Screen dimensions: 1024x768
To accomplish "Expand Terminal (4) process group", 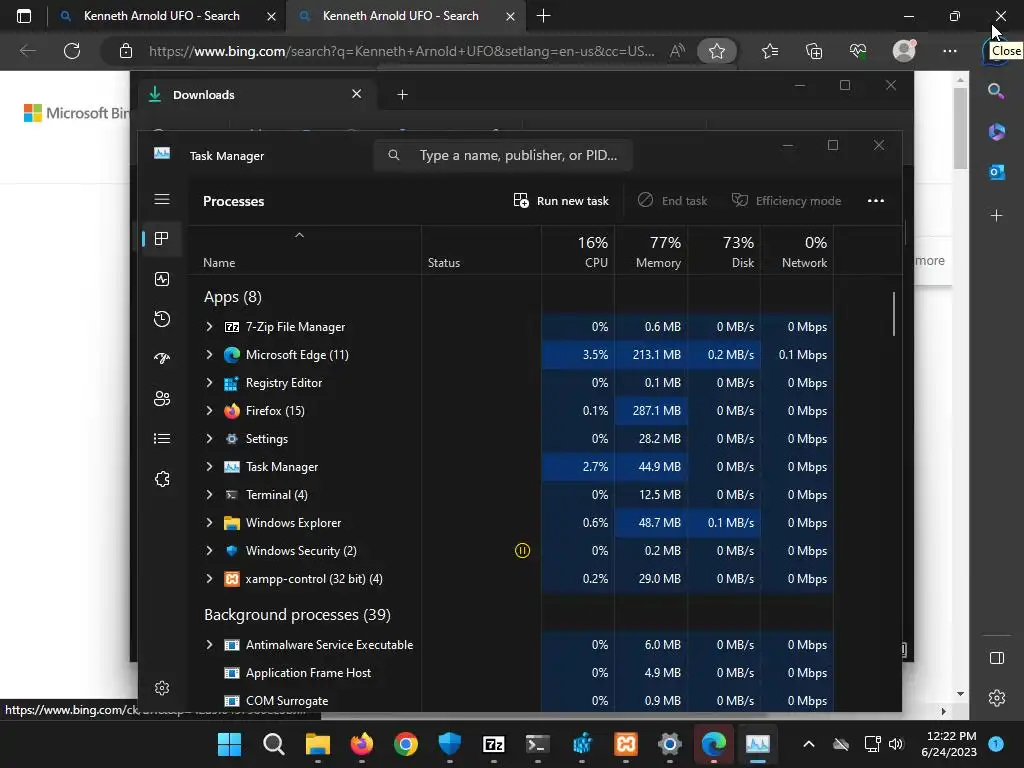I will 209,495.
